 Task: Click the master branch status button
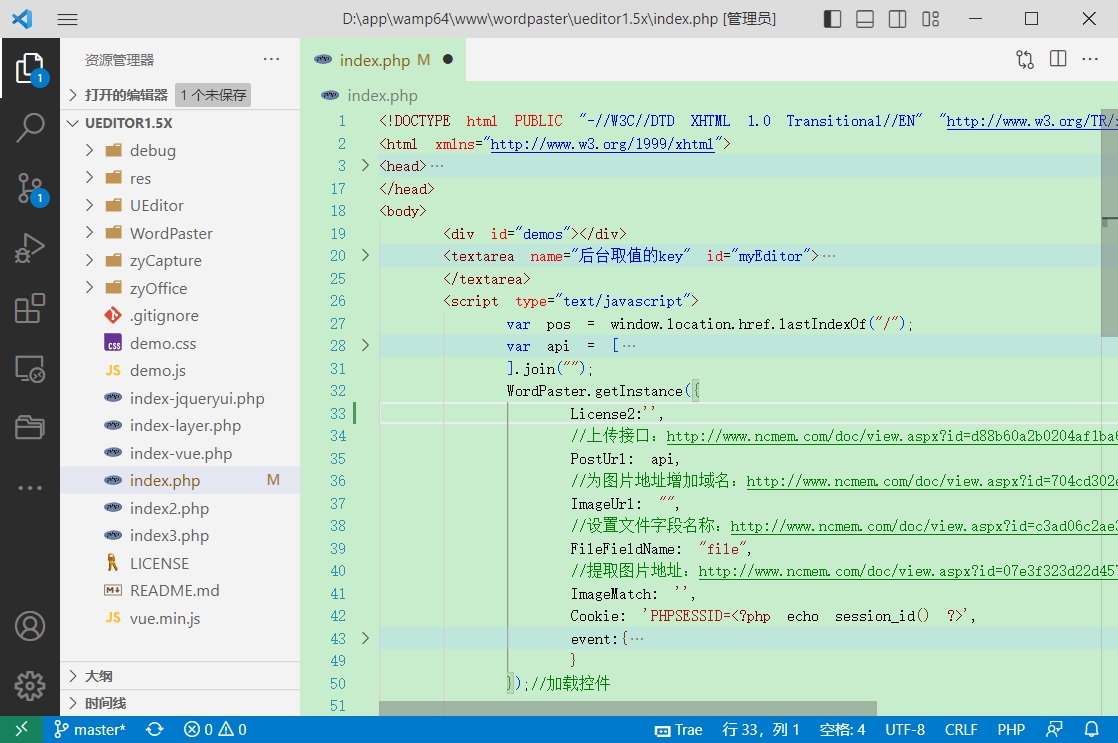[90, 730]
